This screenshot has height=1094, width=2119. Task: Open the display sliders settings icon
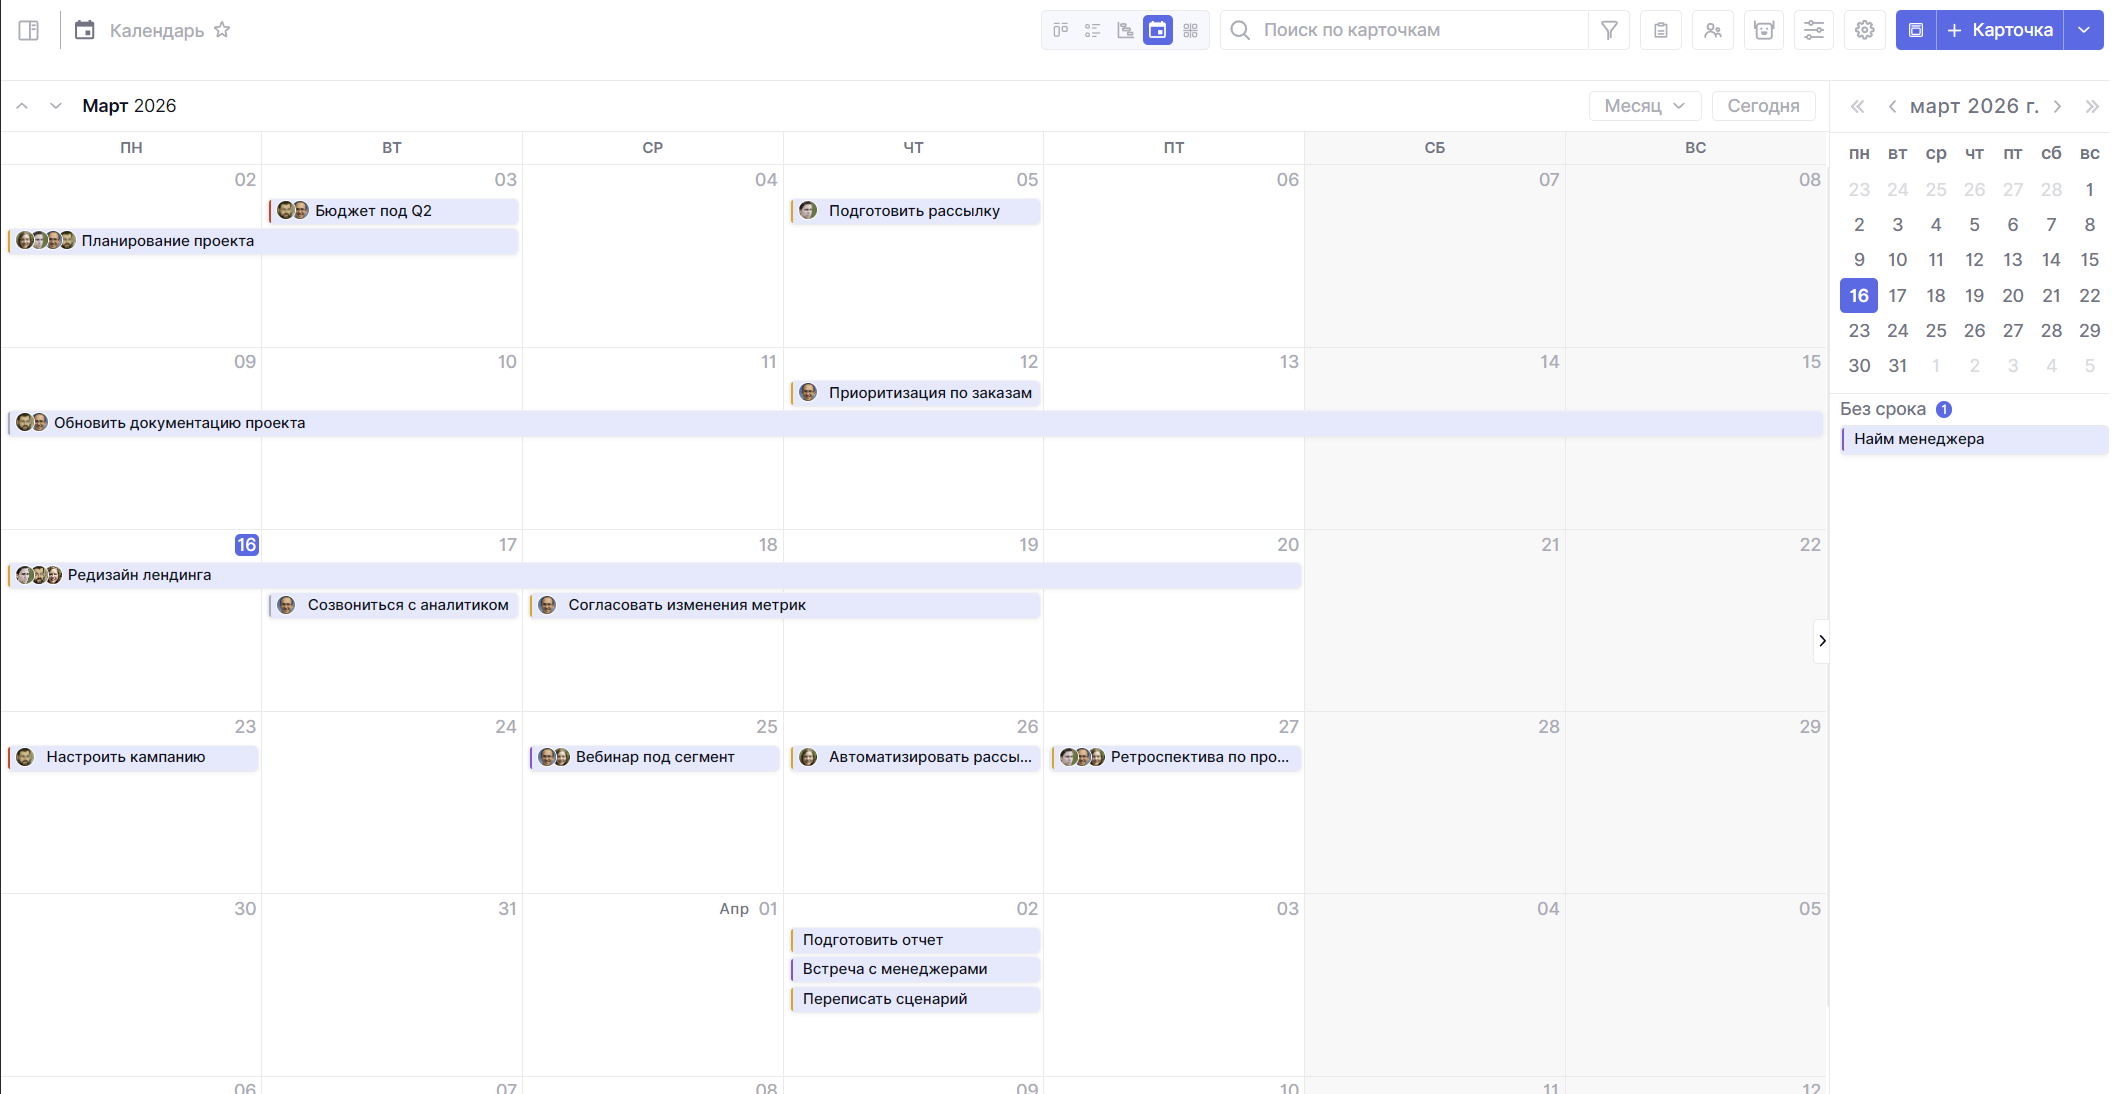[x=1814, y=30]
